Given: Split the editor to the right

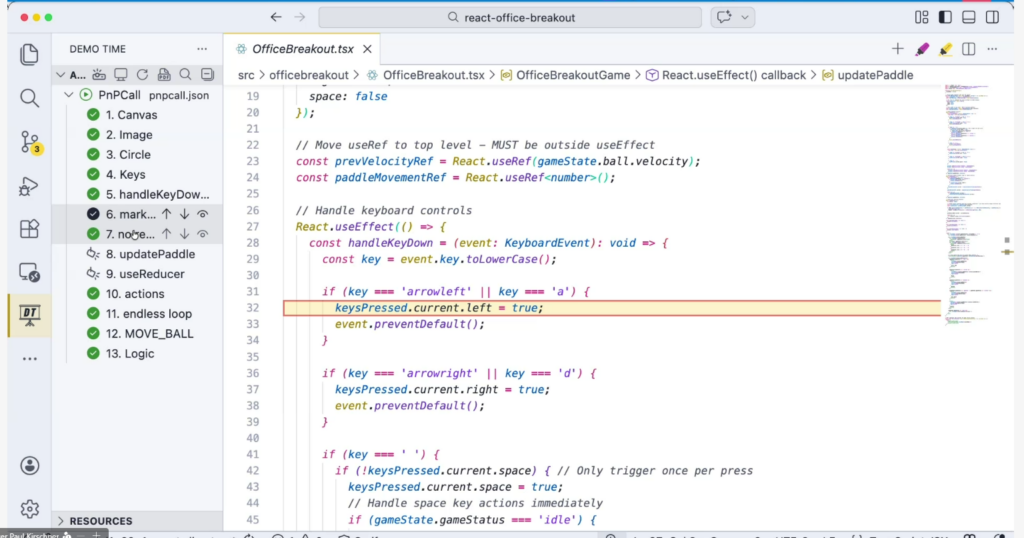Looking at the screenshot, I should [969, 49].
